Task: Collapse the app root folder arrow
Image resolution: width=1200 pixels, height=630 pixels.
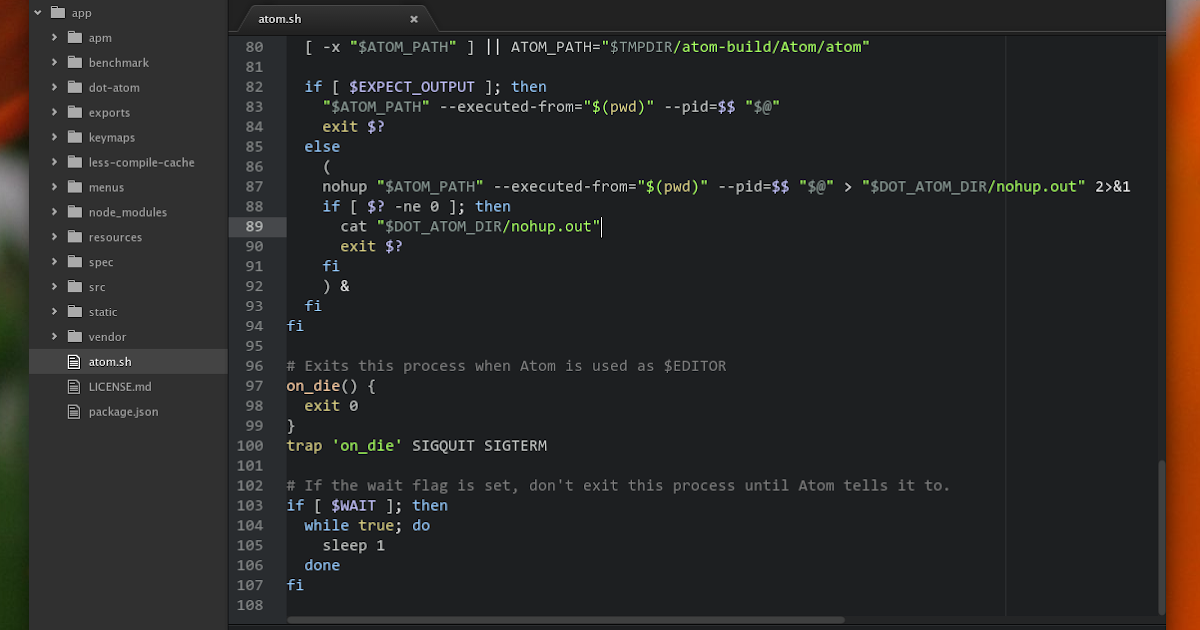Action: click(38, 13)
